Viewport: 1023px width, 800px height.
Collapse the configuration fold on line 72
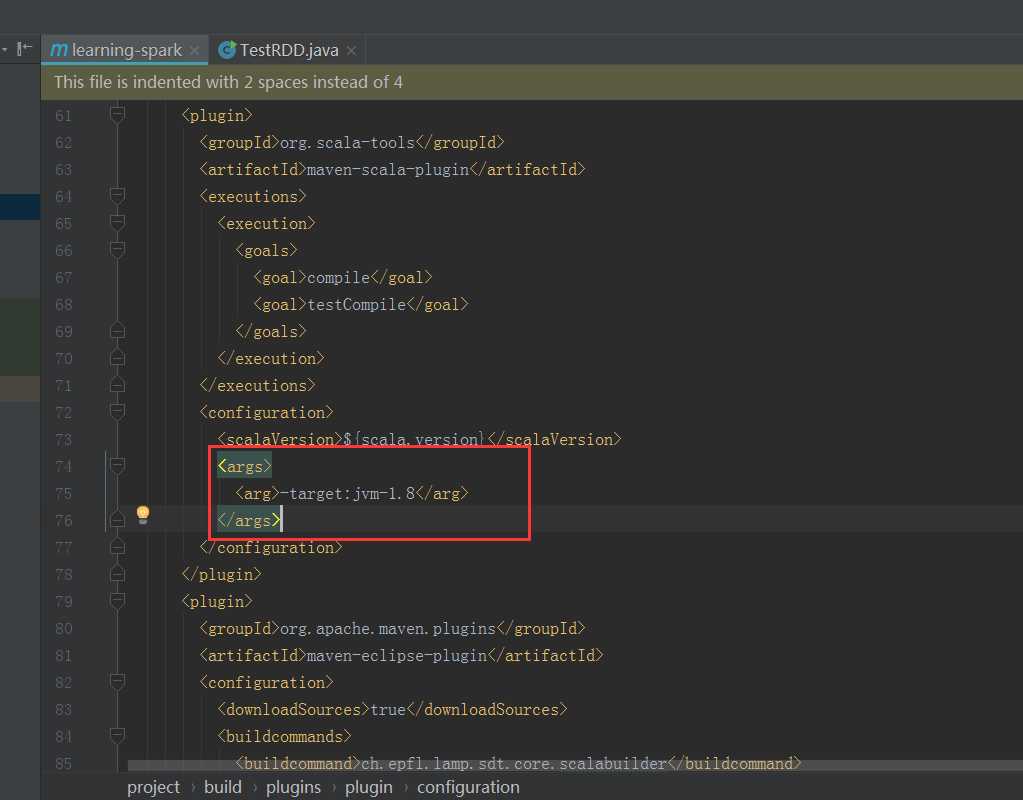117,412
